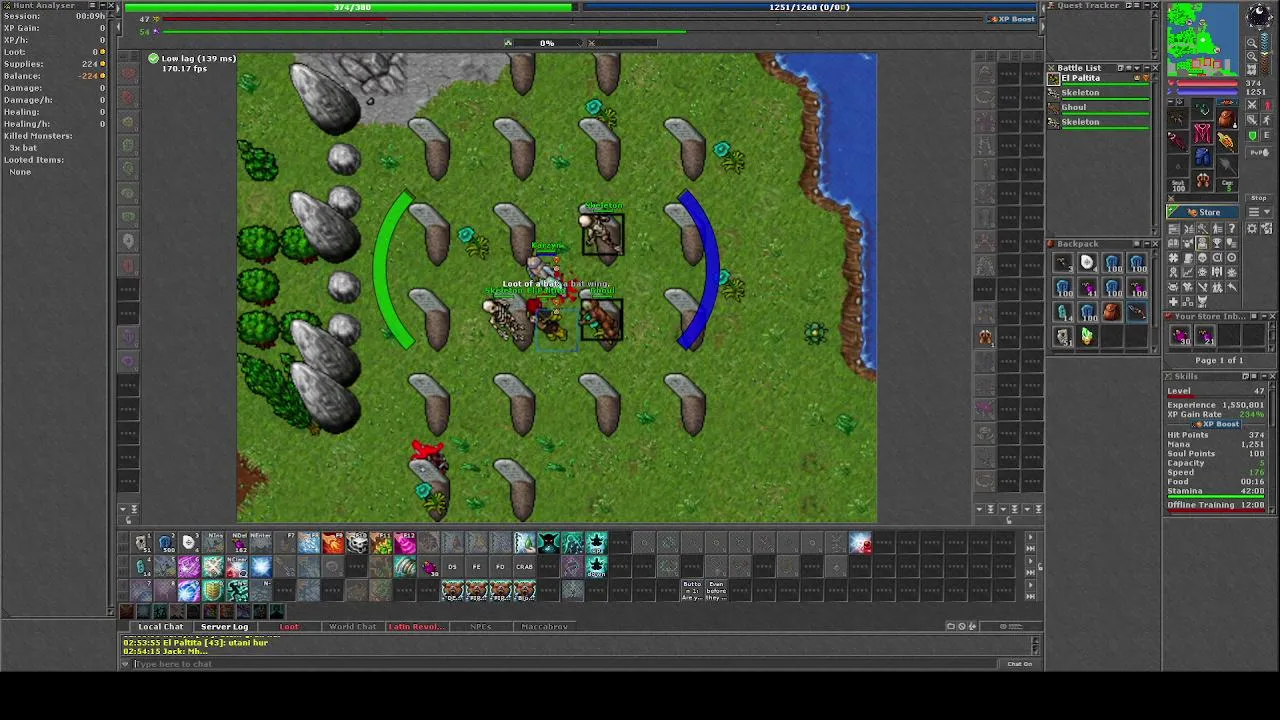Click the white plus icon in widget grid
The height and width of the screenshot is (720, 1280).
click(1173, 302)
